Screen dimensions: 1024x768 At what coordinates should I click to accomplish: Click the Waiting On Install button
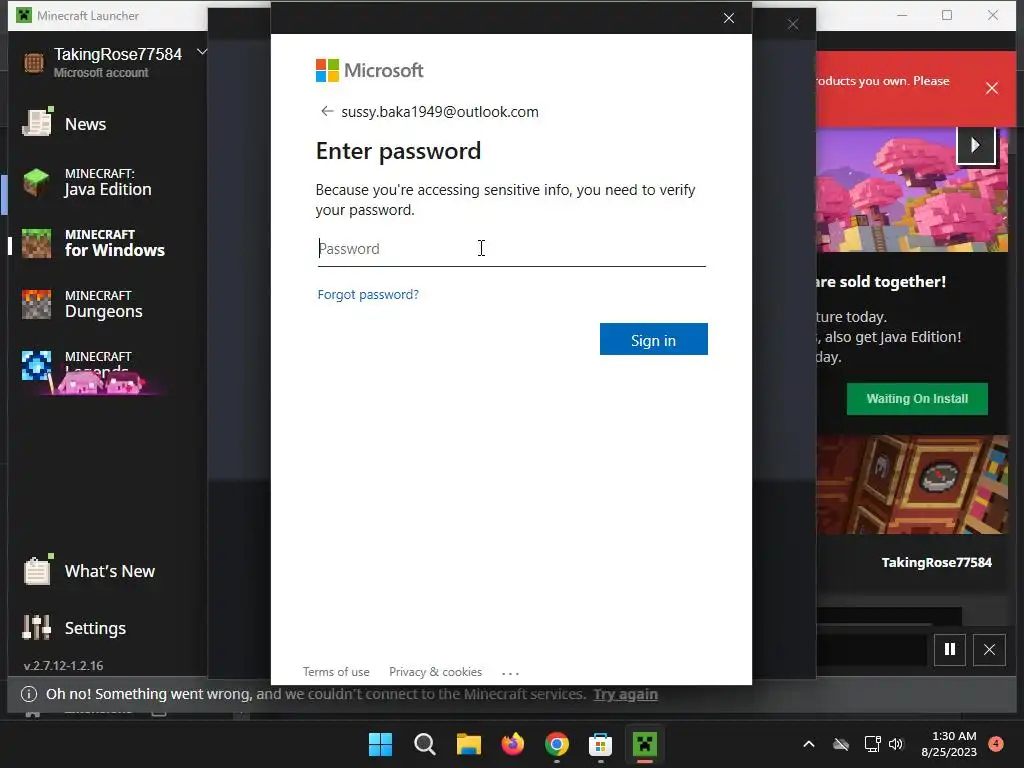917,398
